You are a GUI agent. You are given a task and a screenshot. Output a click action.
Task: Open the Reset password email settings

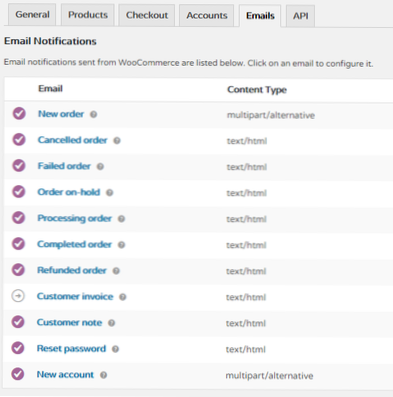(x=71, y=349)
